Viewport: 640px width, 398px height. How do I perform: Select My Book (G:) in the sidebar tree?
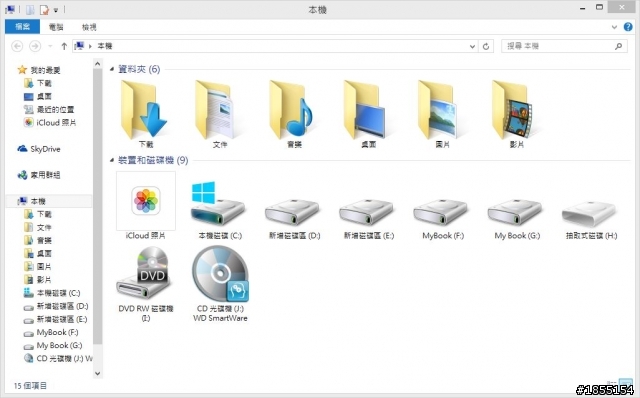(59, 345)
